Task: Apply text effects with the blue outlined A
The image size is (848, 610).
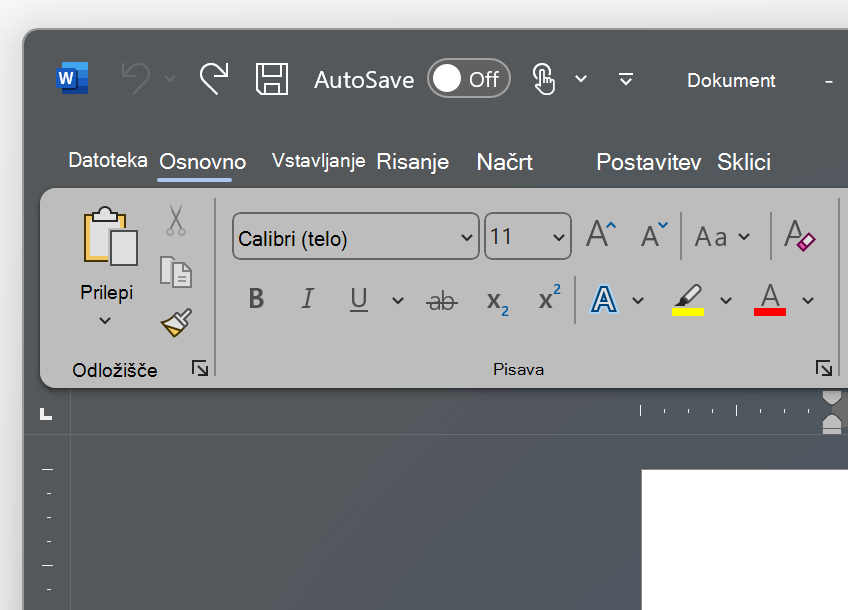Action: [x=604, y=300]
